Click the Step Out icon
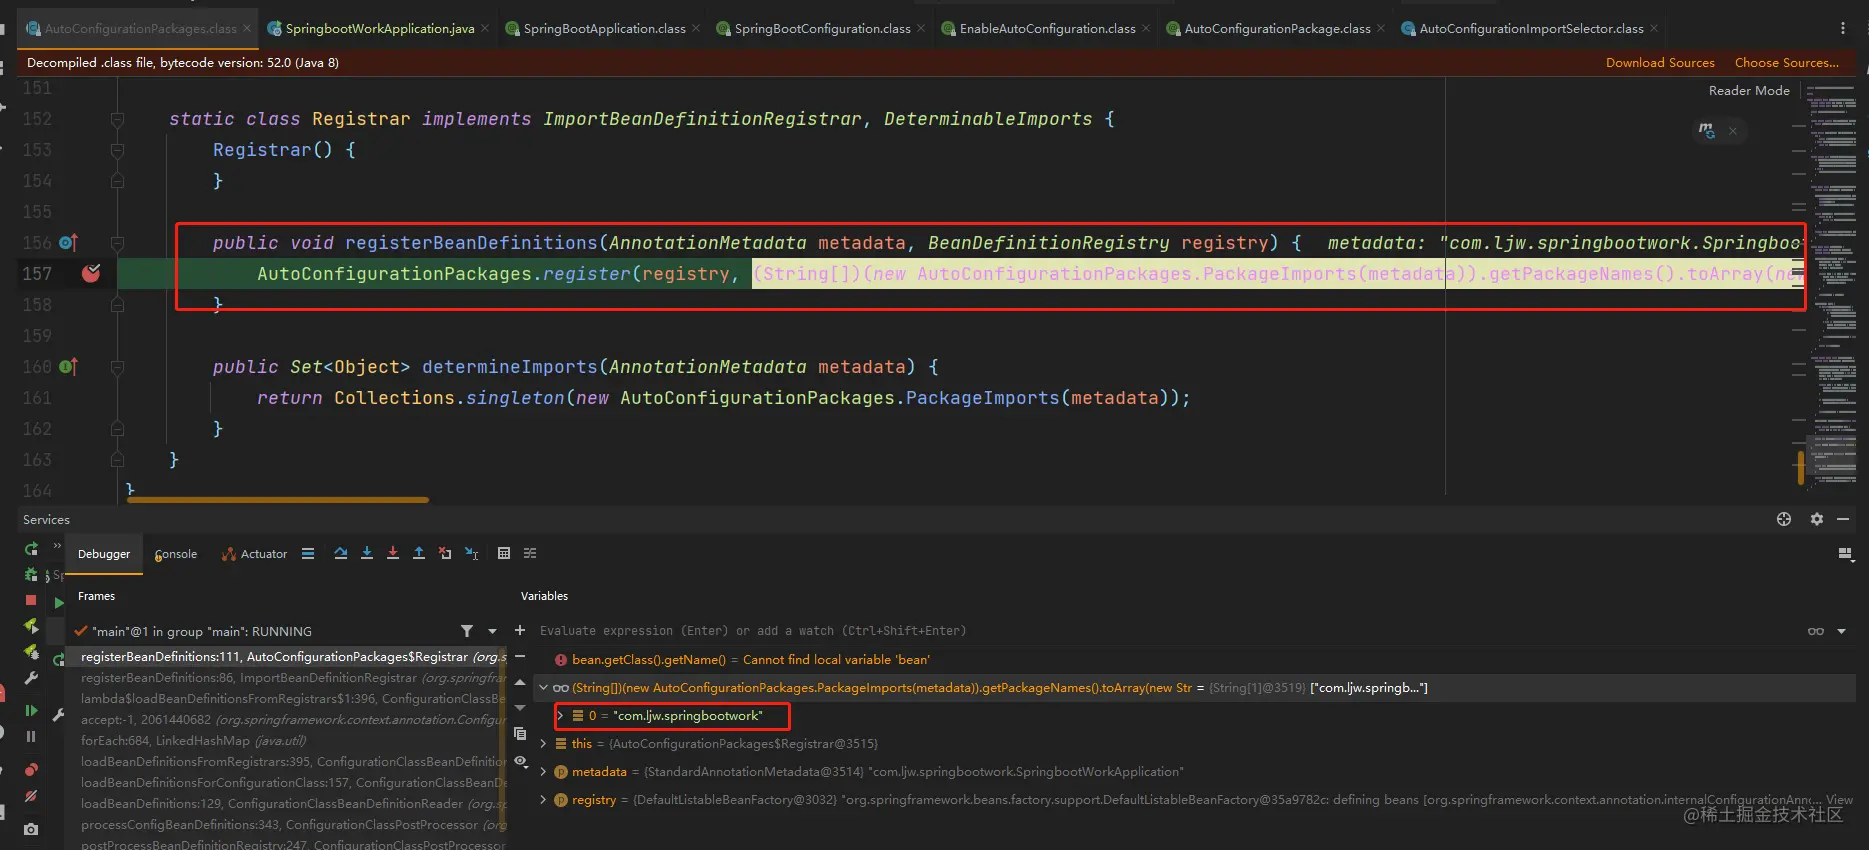Image resolution: width=1869 pixels, height=850 pixels. point(419,553)
